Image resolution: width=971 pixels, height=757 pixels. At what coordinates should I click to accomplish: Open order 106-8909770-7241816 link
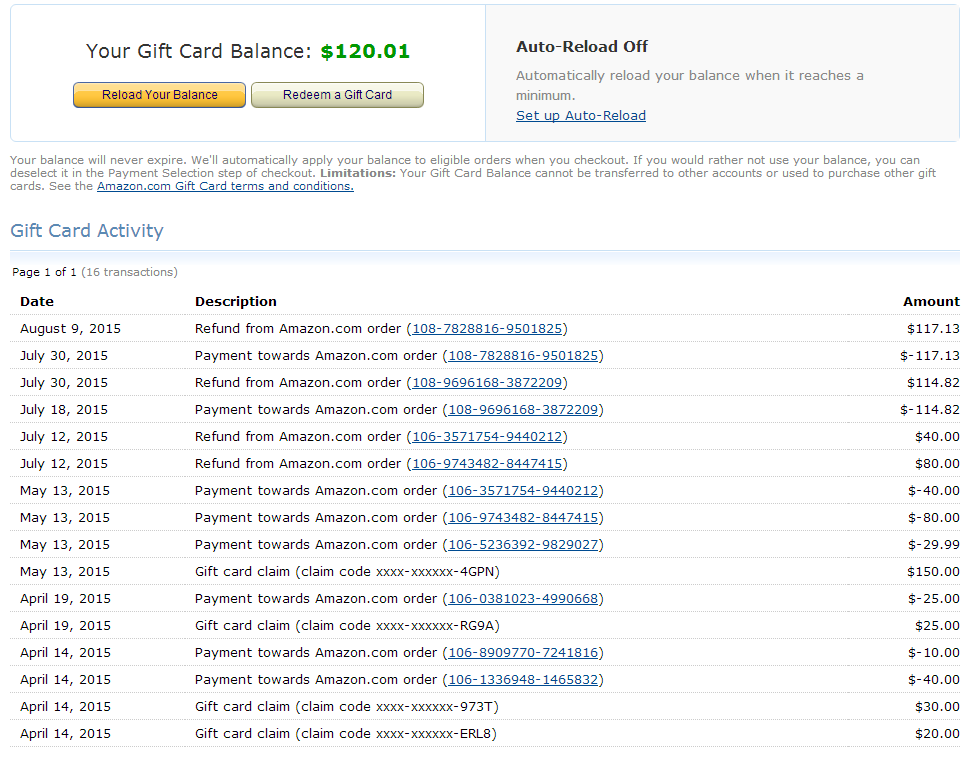pos(523,653)
